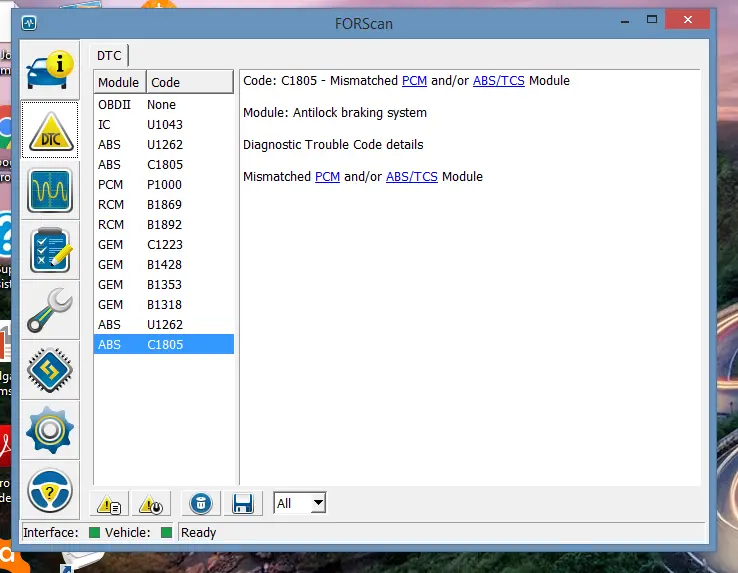Maximize the FORScan window

[652, 20]
